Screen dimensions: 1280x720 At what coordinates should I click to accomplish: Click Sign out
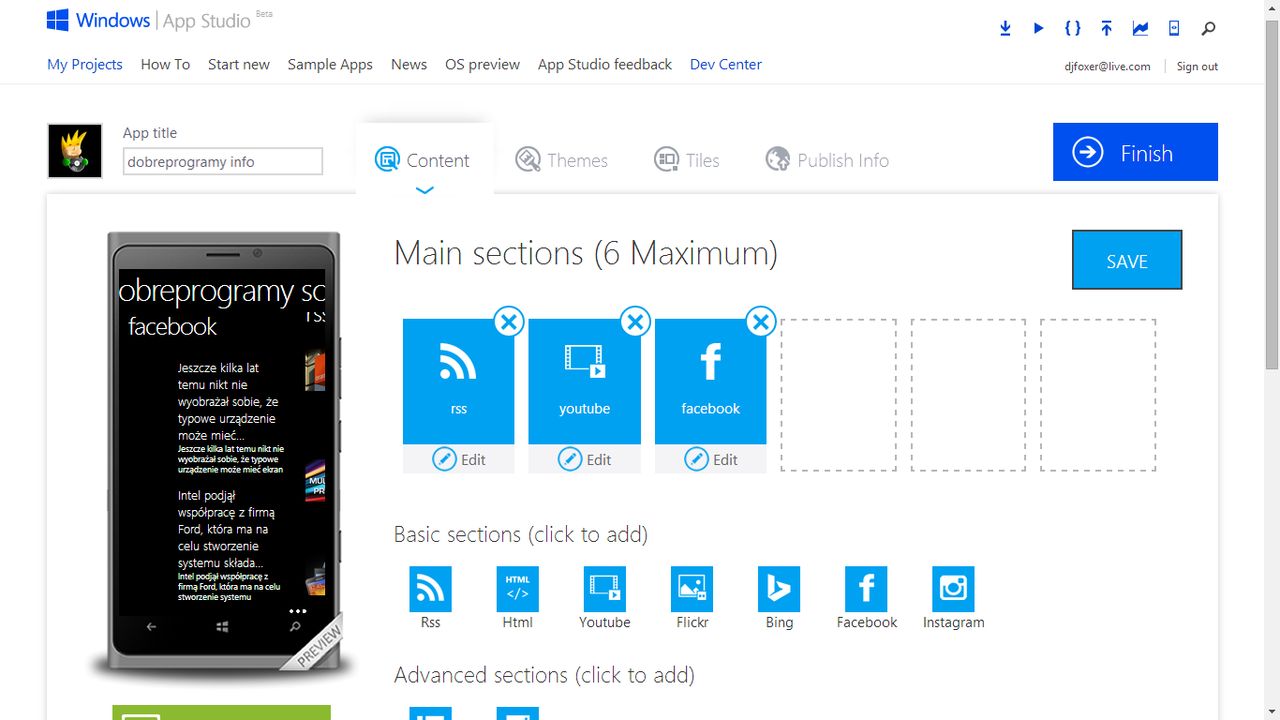1197,66
